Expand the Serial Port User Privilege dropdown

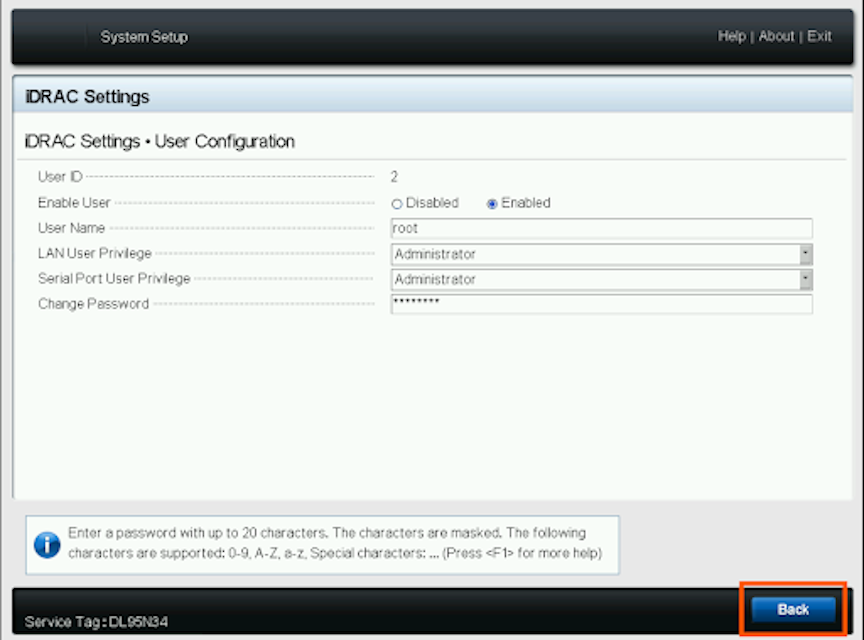(805, 279)
